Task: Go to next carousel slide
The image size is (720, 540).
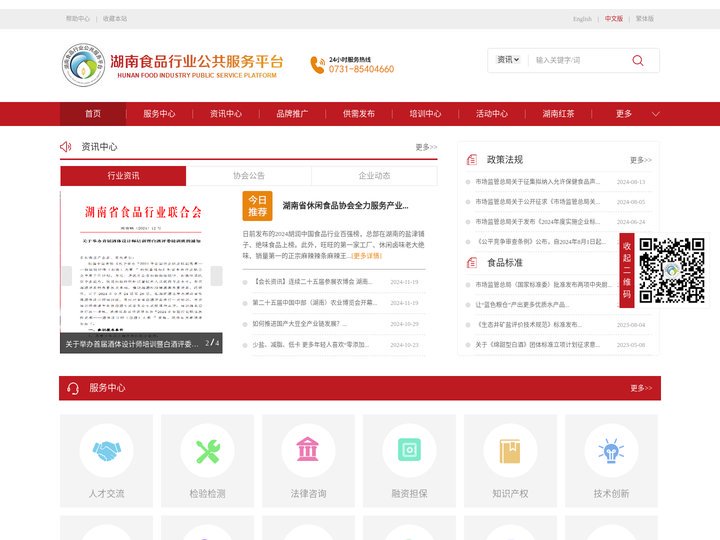Action: pyautogui.click(x=216, y=276)
